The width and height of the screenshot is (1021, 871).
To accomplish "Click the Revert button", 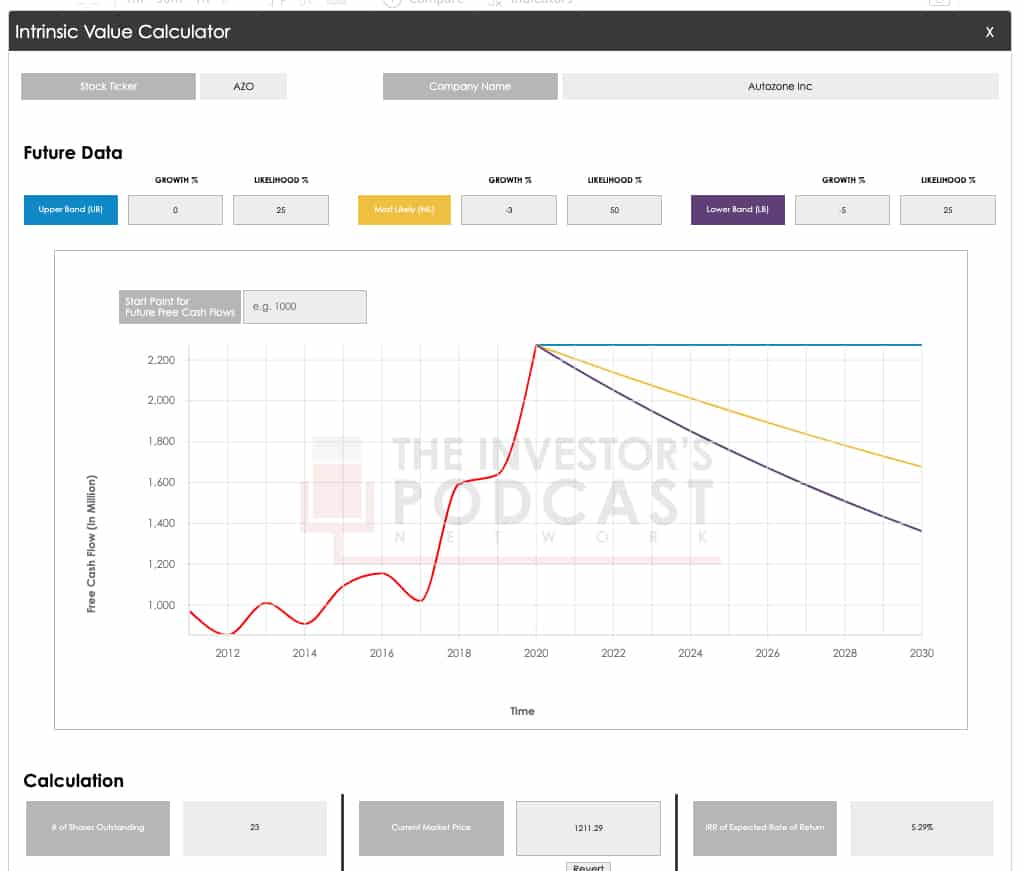I will click(589, 867).
